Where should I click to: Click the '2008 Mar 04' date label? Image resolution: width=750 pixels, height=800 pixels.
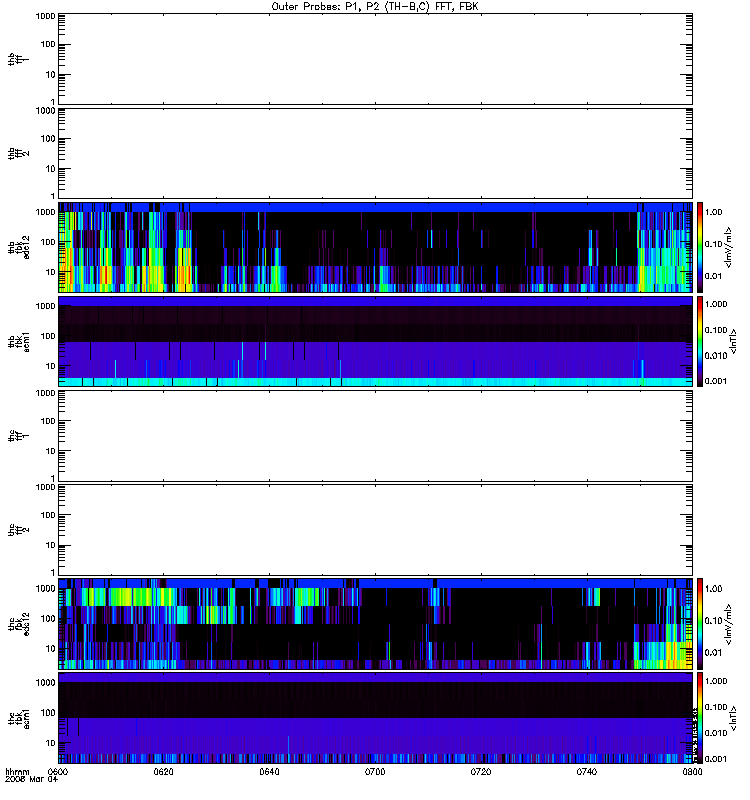(x=32, y=779)
